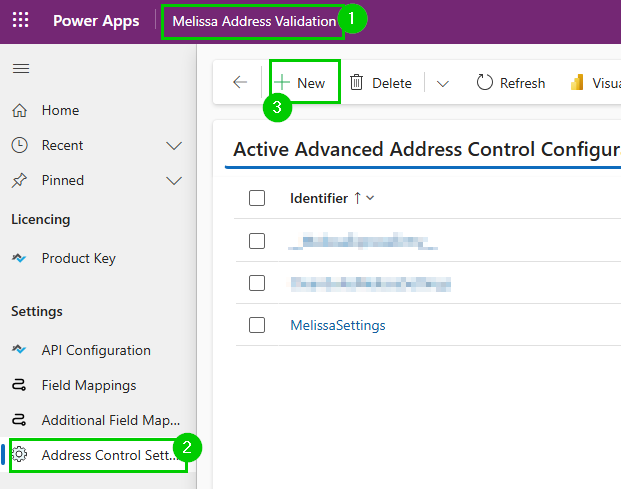The width and height of the screenshot is (621, 489).
Task: Open the first blurred identifier record
Action: coord(363,241)
